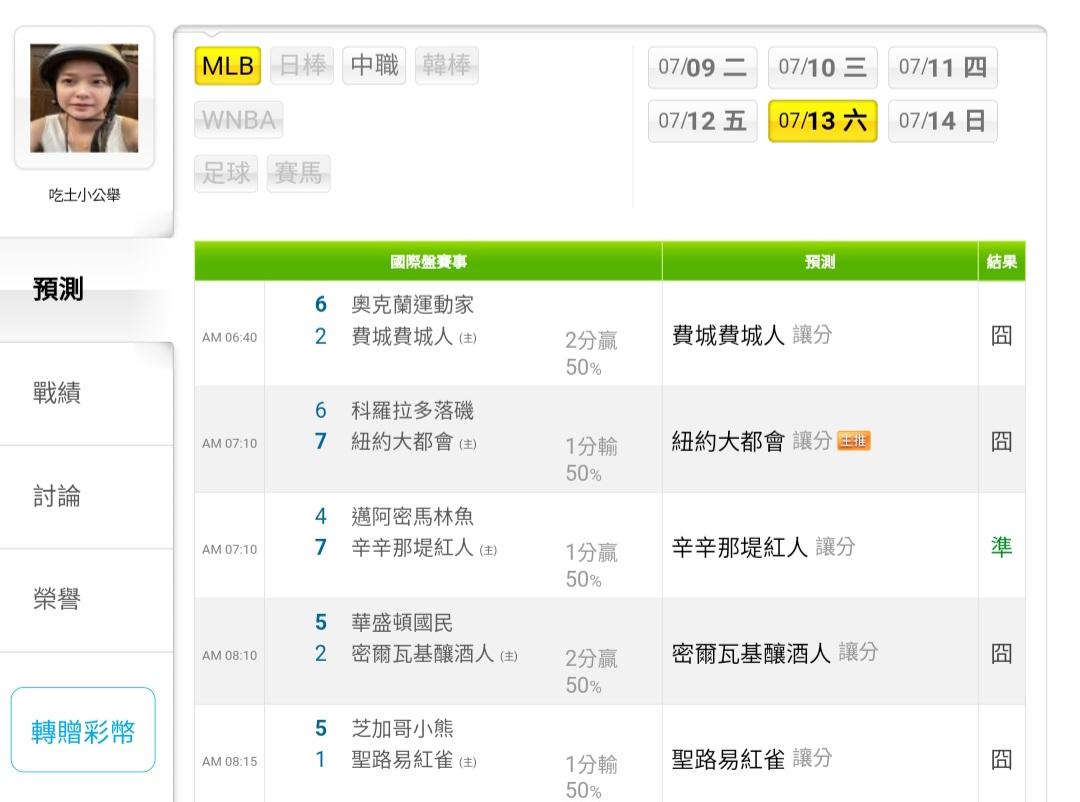Click team name 華盛頓國民
Screen dimensions: 1080x802
click(402, 623)
